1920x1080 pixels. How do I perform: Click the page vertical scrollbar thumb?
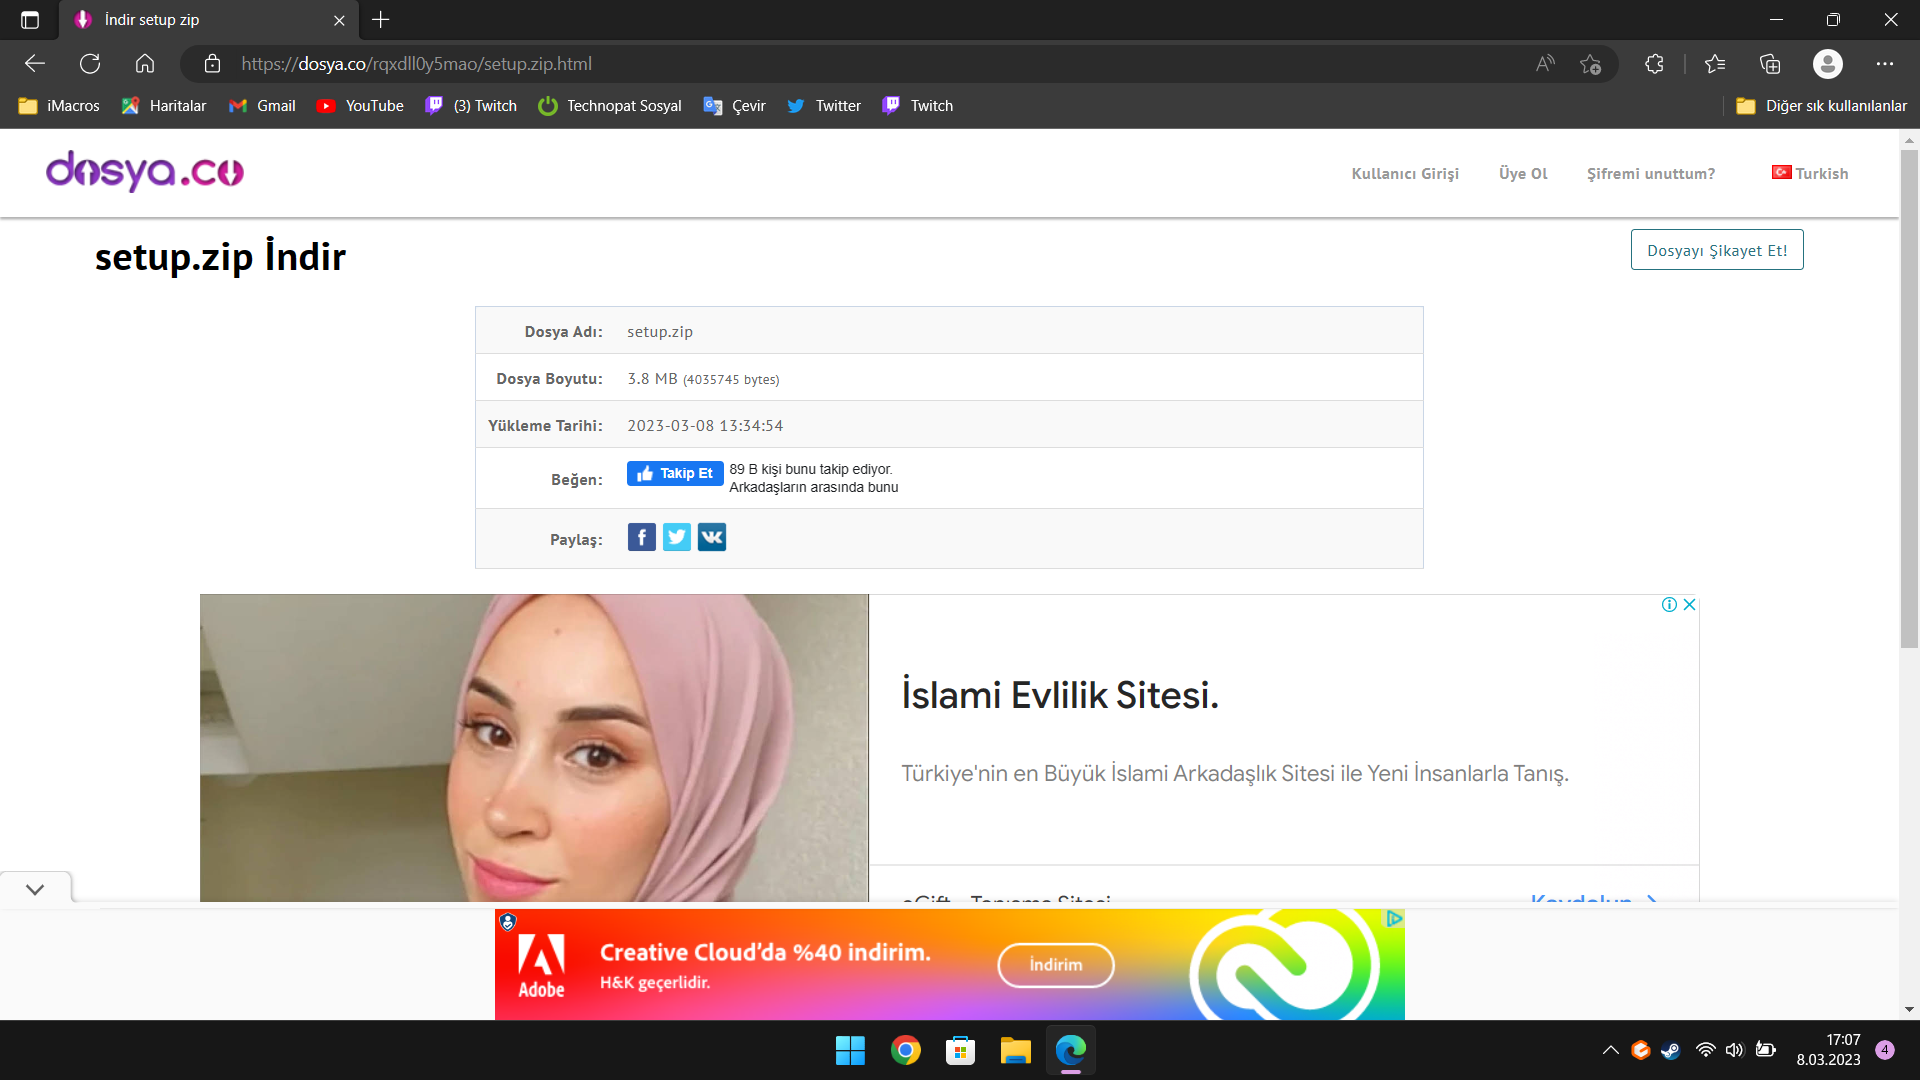(1909, 400)
